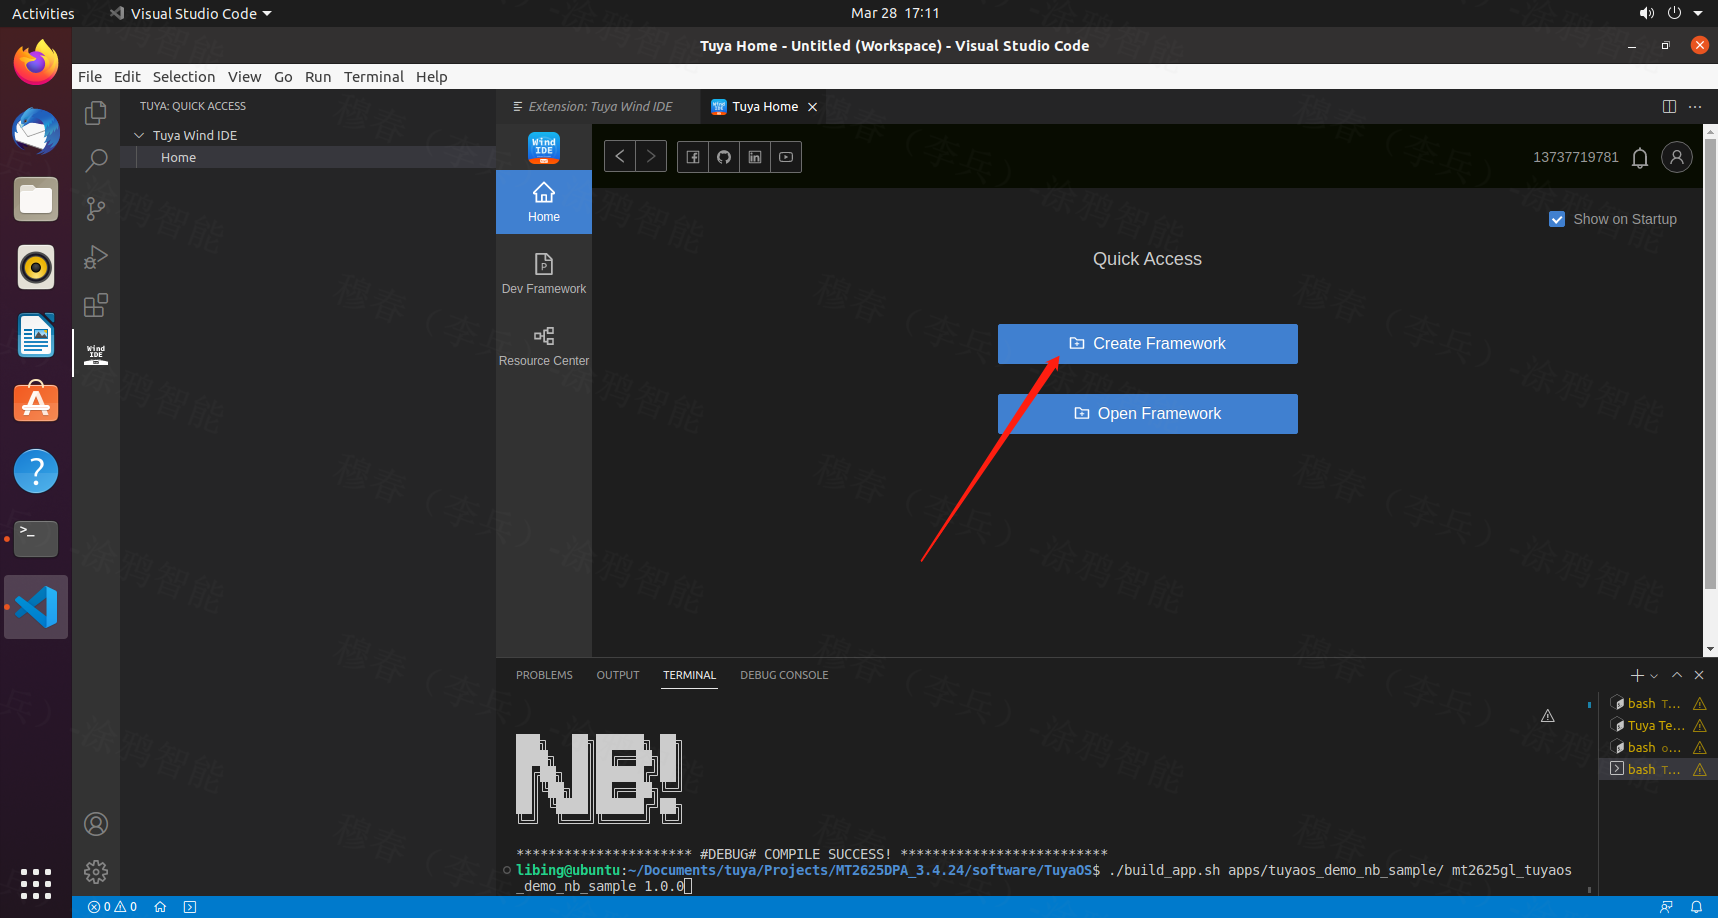The image size is (1718, 918).
Task: Open the GitHub link icon
Action: 724,157
